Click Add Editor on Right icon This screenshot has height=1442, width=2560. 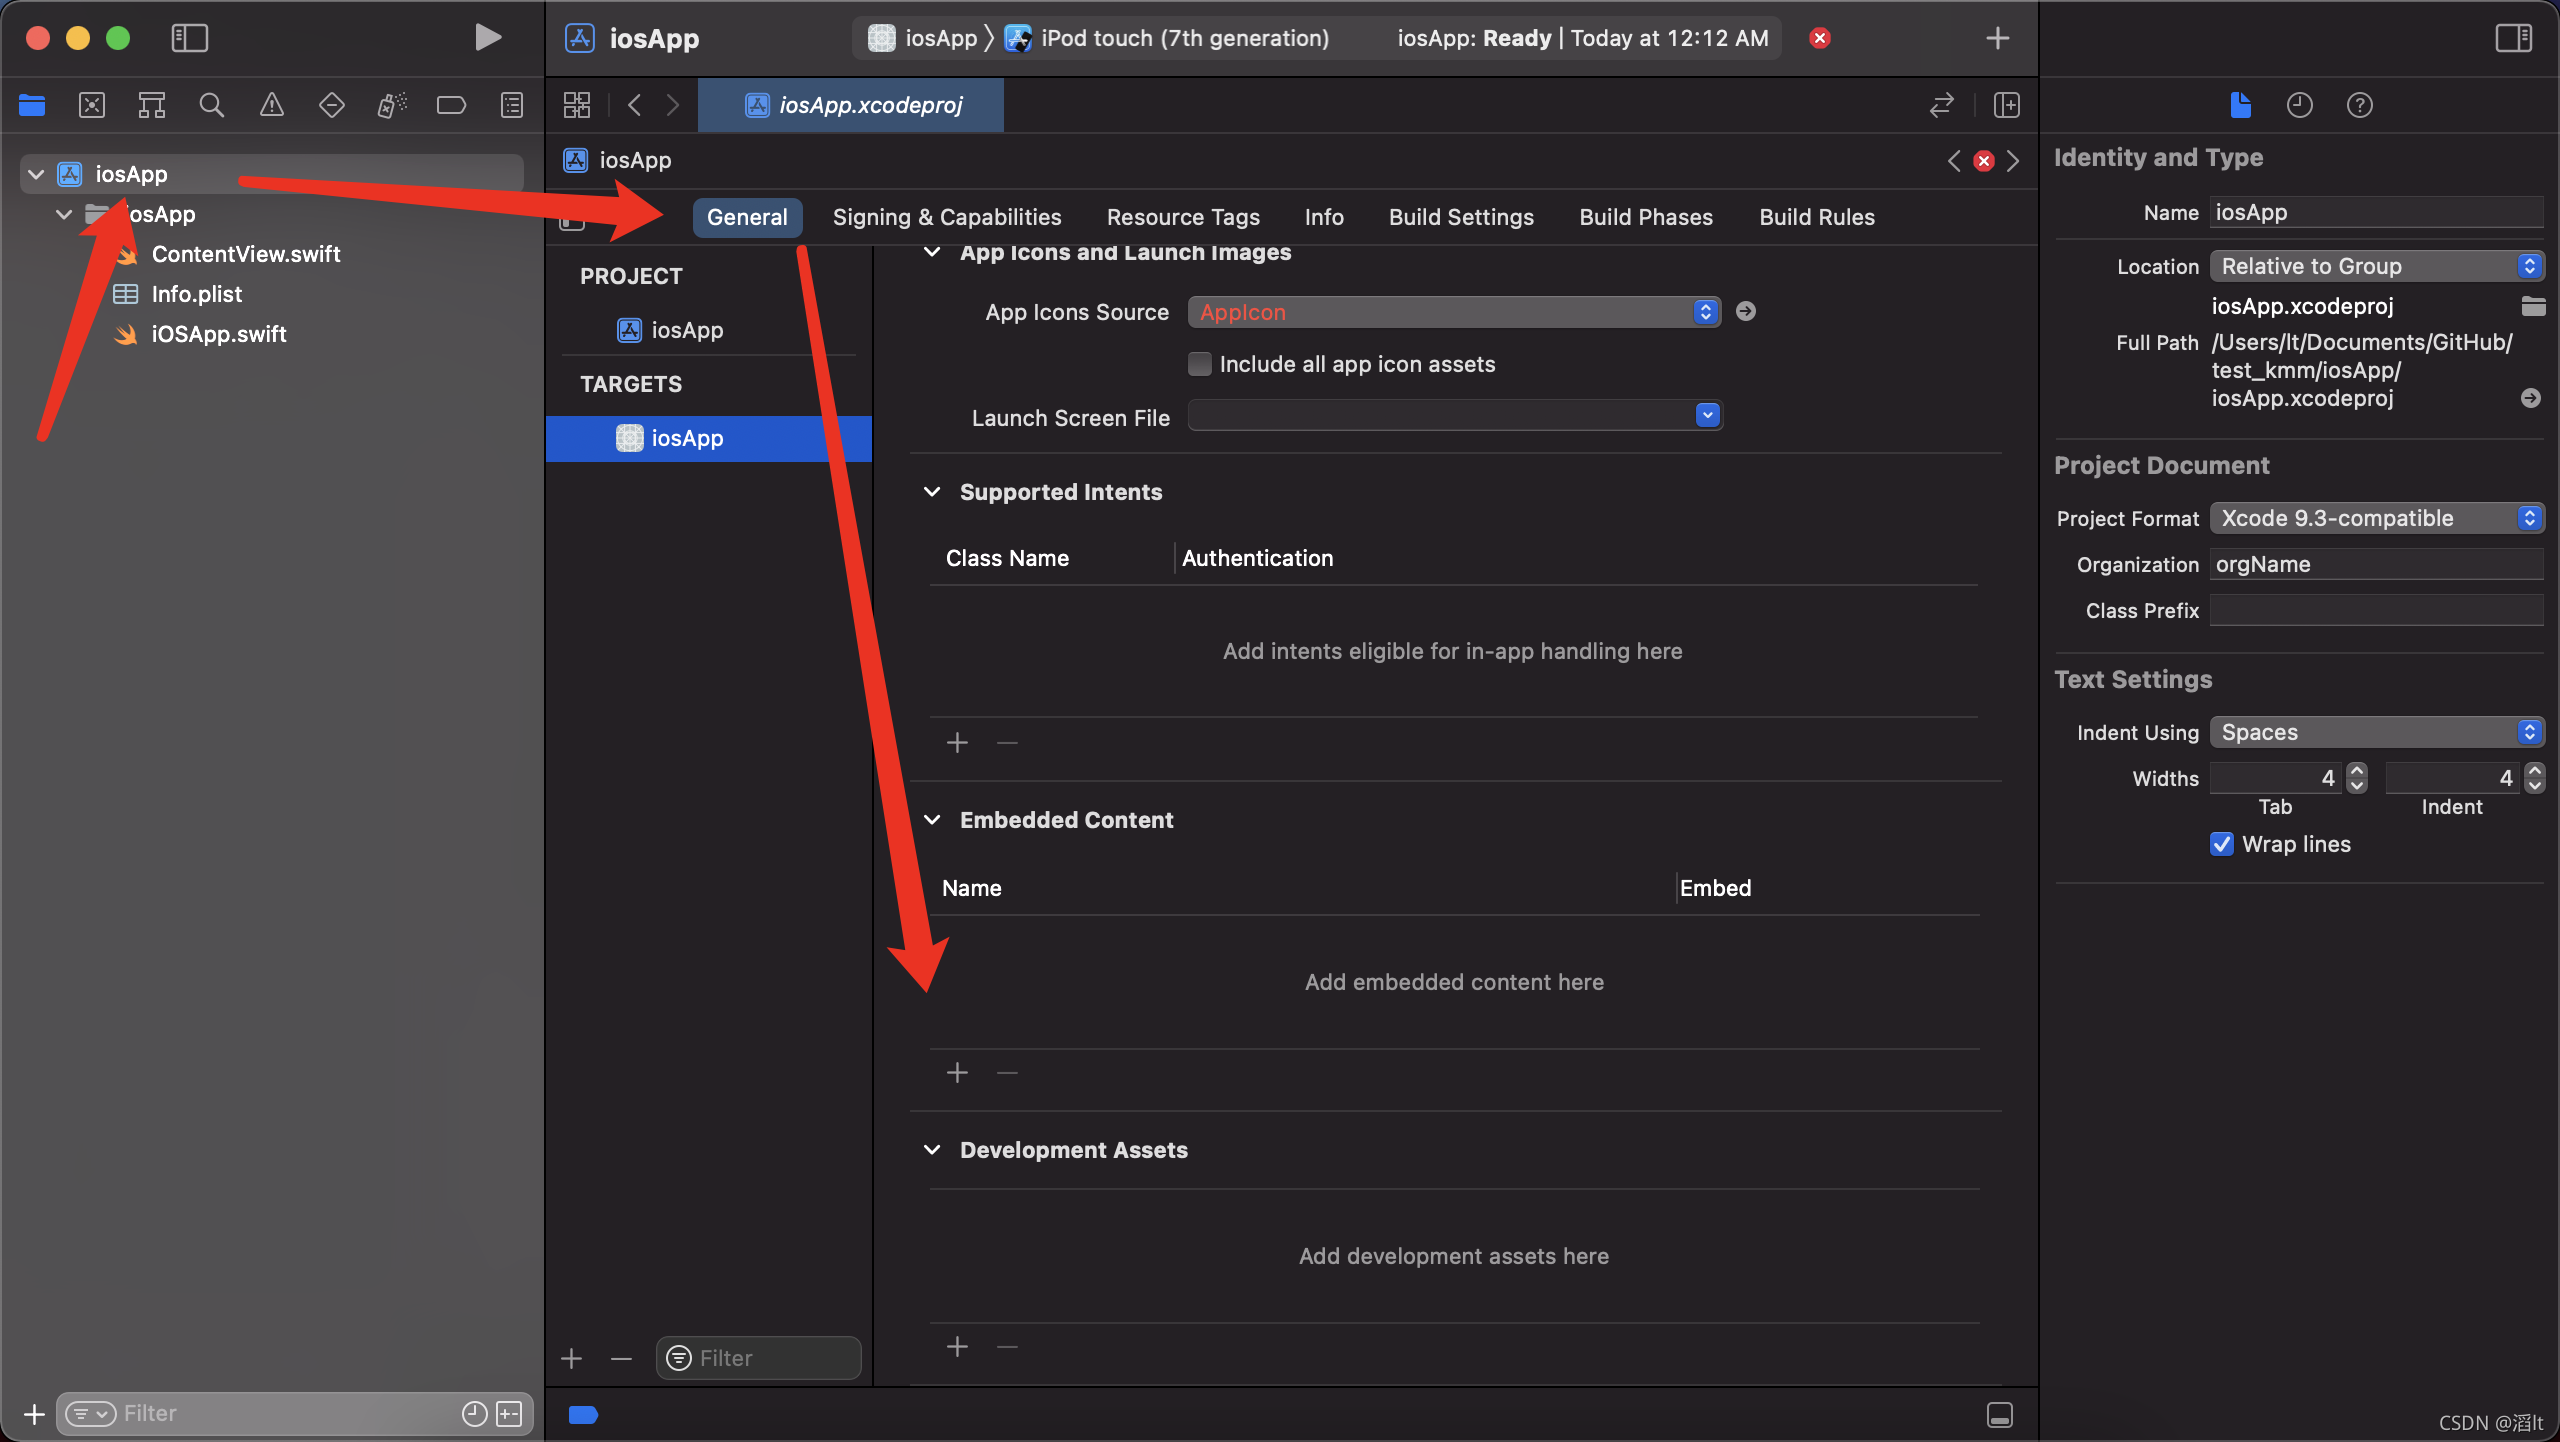pyautogui.click(x=2006, y=105)
